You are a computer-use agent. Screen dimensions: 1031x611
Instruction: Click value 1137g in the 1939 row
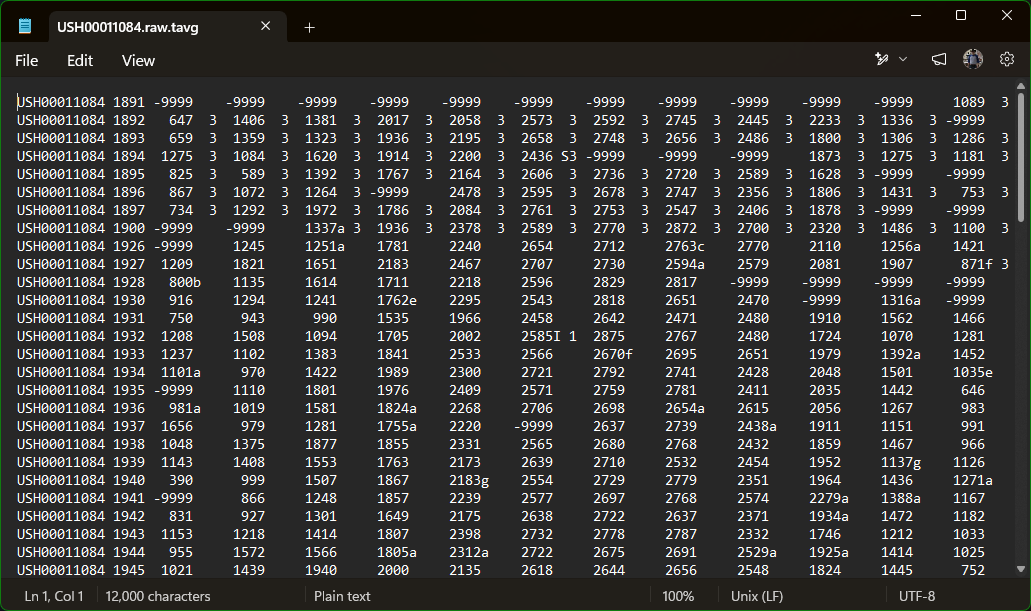[x=901, y=462]
